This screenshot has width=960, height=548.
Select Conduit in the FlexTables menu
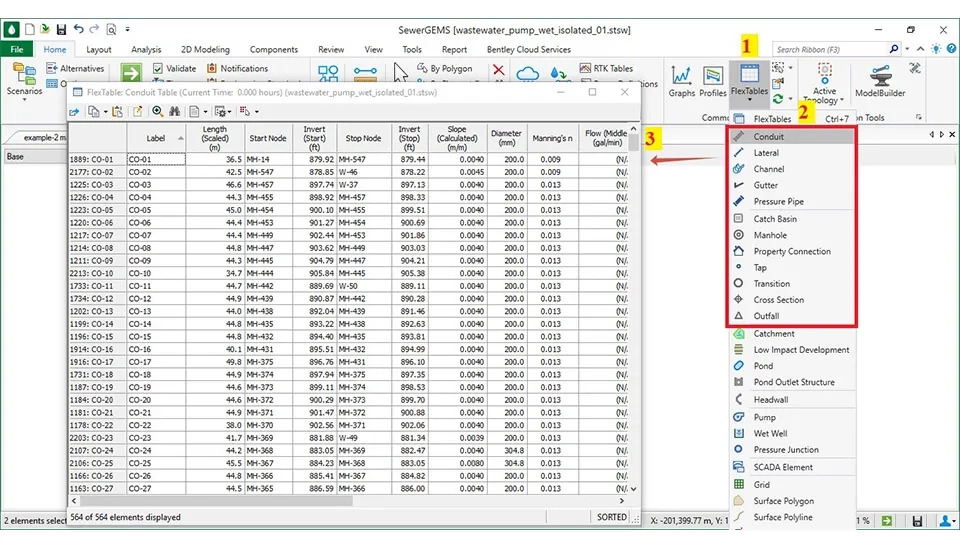(x=768, y=137)
